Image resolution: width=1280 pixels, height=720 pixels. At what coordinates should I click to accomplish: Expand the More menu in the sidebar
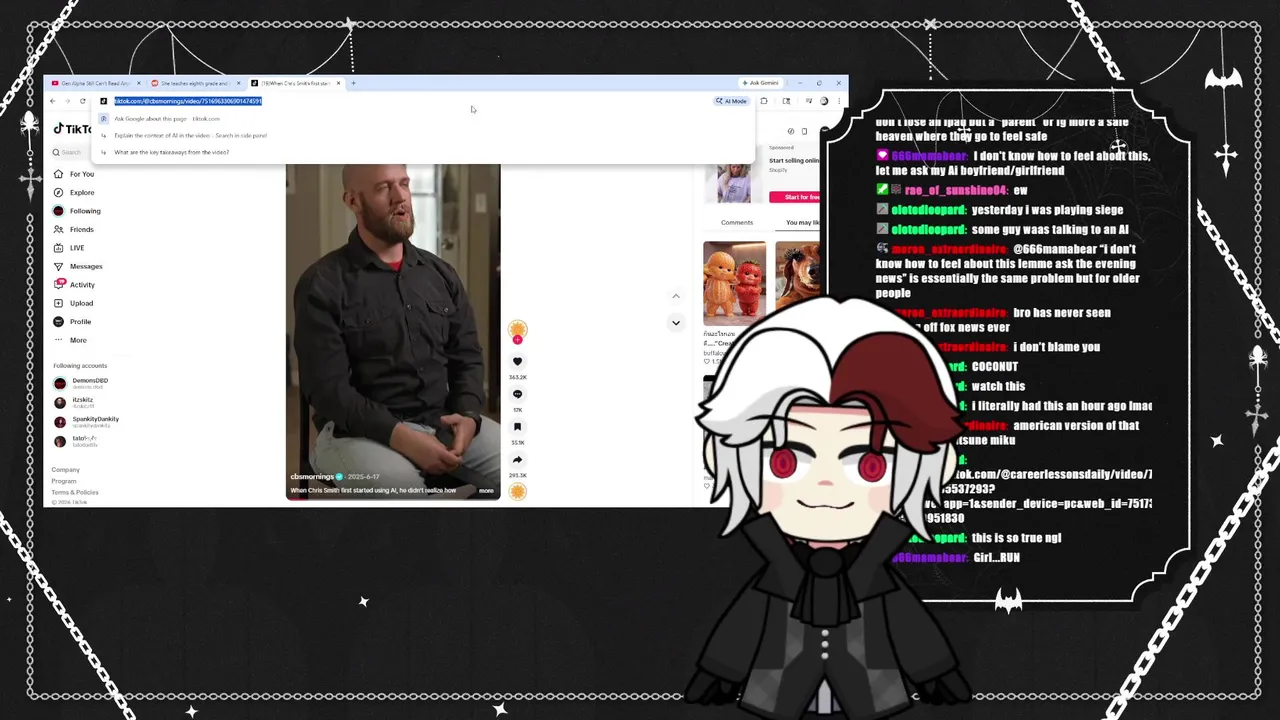click(x=70, y=340)
